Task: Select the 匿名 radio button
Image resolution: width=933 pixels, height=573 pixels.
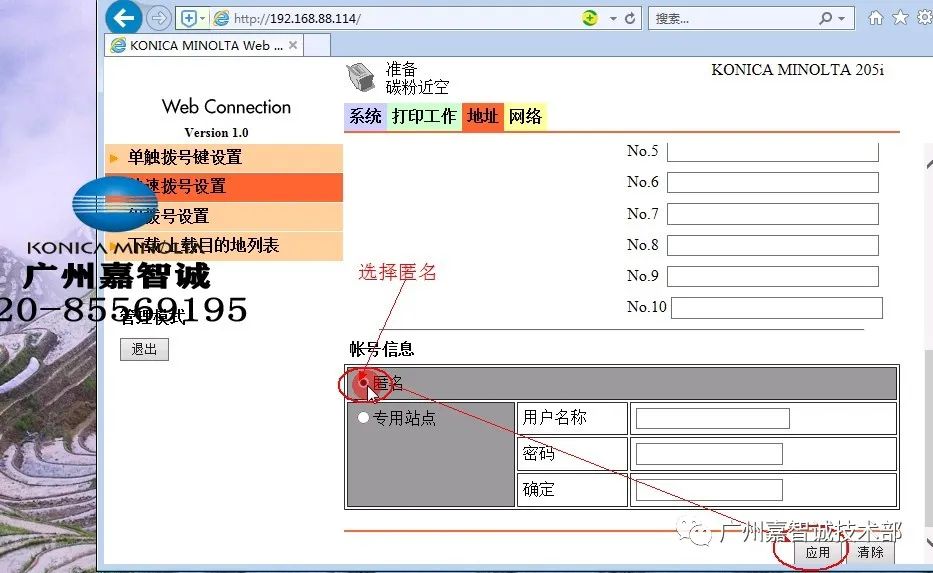Action: [x=363, y=383]
